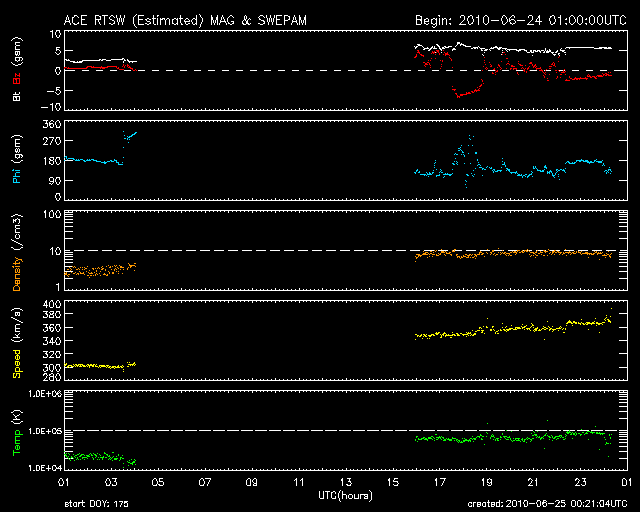Click the '21' hour tick label

click(533, 483)
